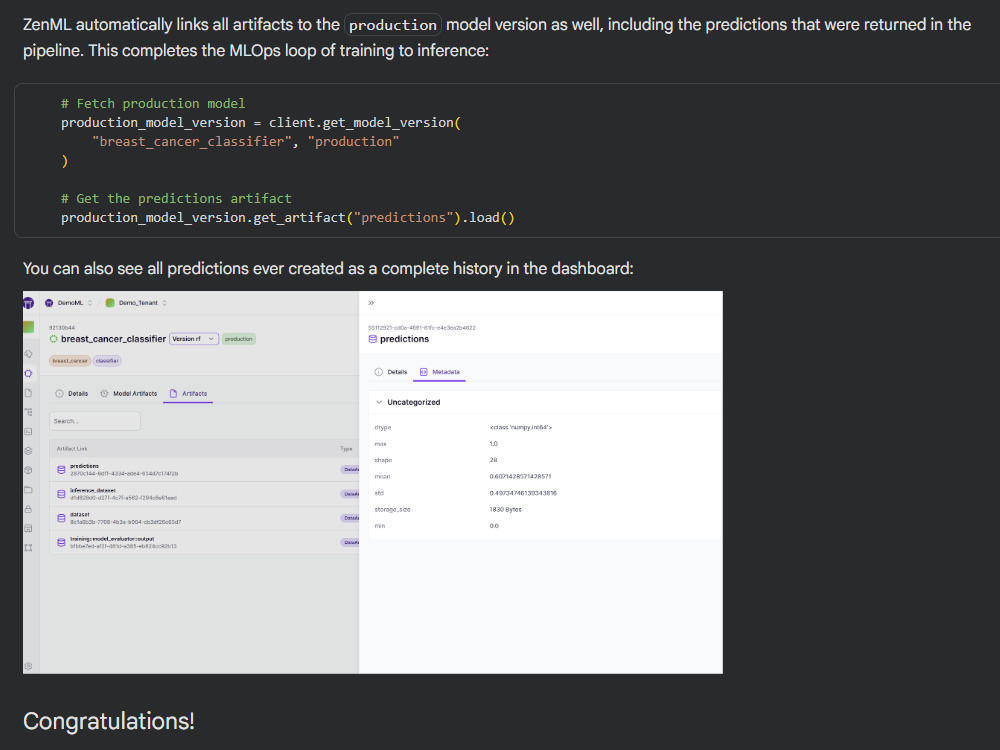The height and width of the screenshot is (750, 1000).
Task: Open the dataset artifact link
Action: [x=80, y=515]
